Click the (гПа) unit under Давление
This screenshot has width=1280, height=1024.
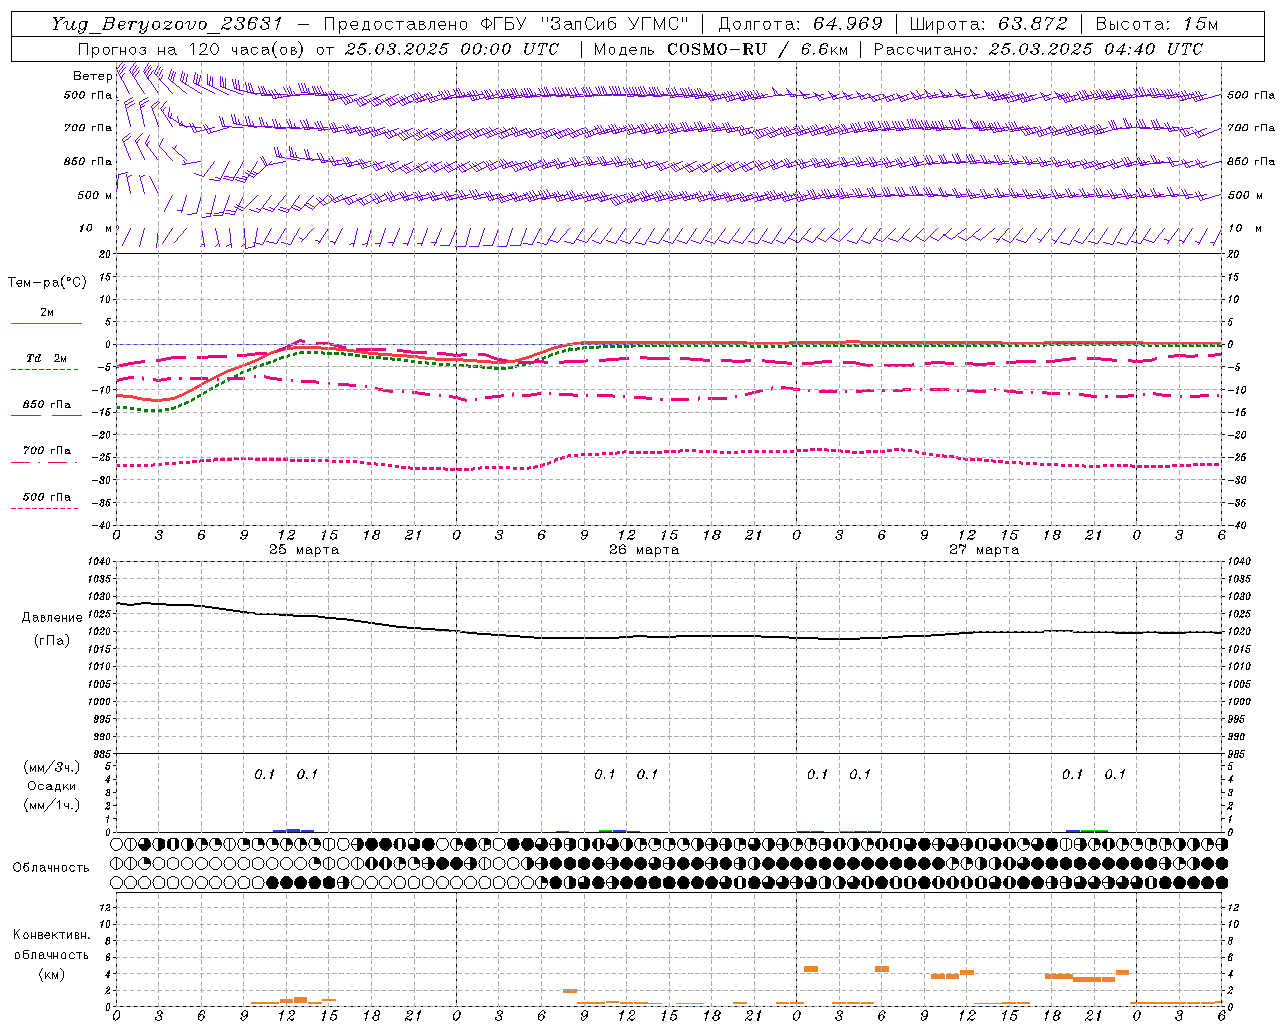click(x=52, y=640)
